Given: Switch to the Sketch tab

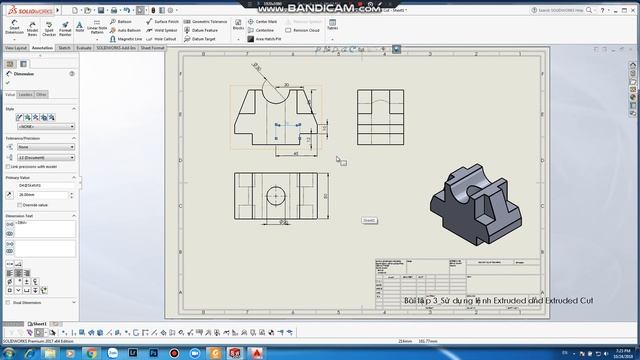Looking at the screenshot, I should click(x=64, y=48).
